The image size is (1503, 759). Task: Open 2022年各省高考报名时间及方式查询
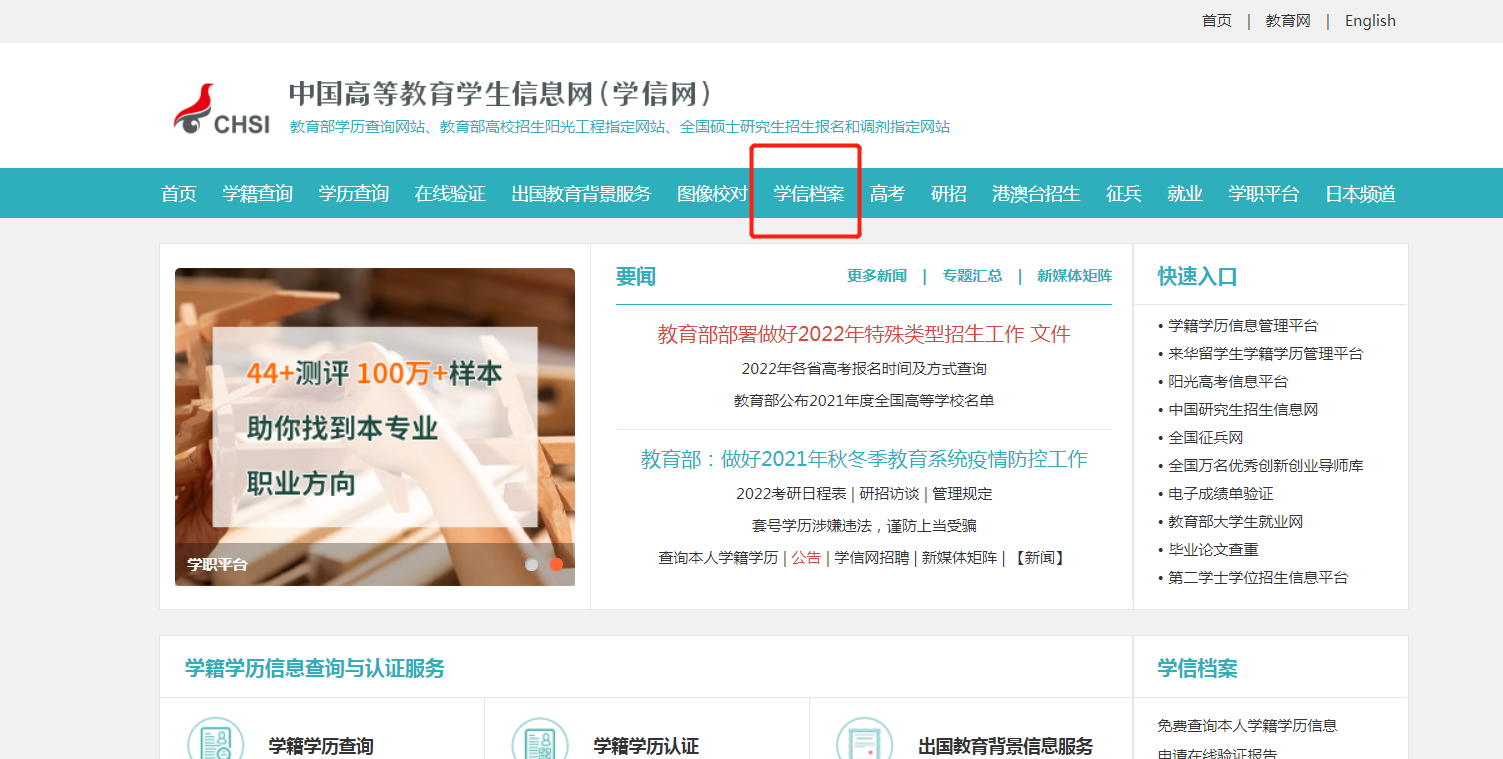[864, 369]
